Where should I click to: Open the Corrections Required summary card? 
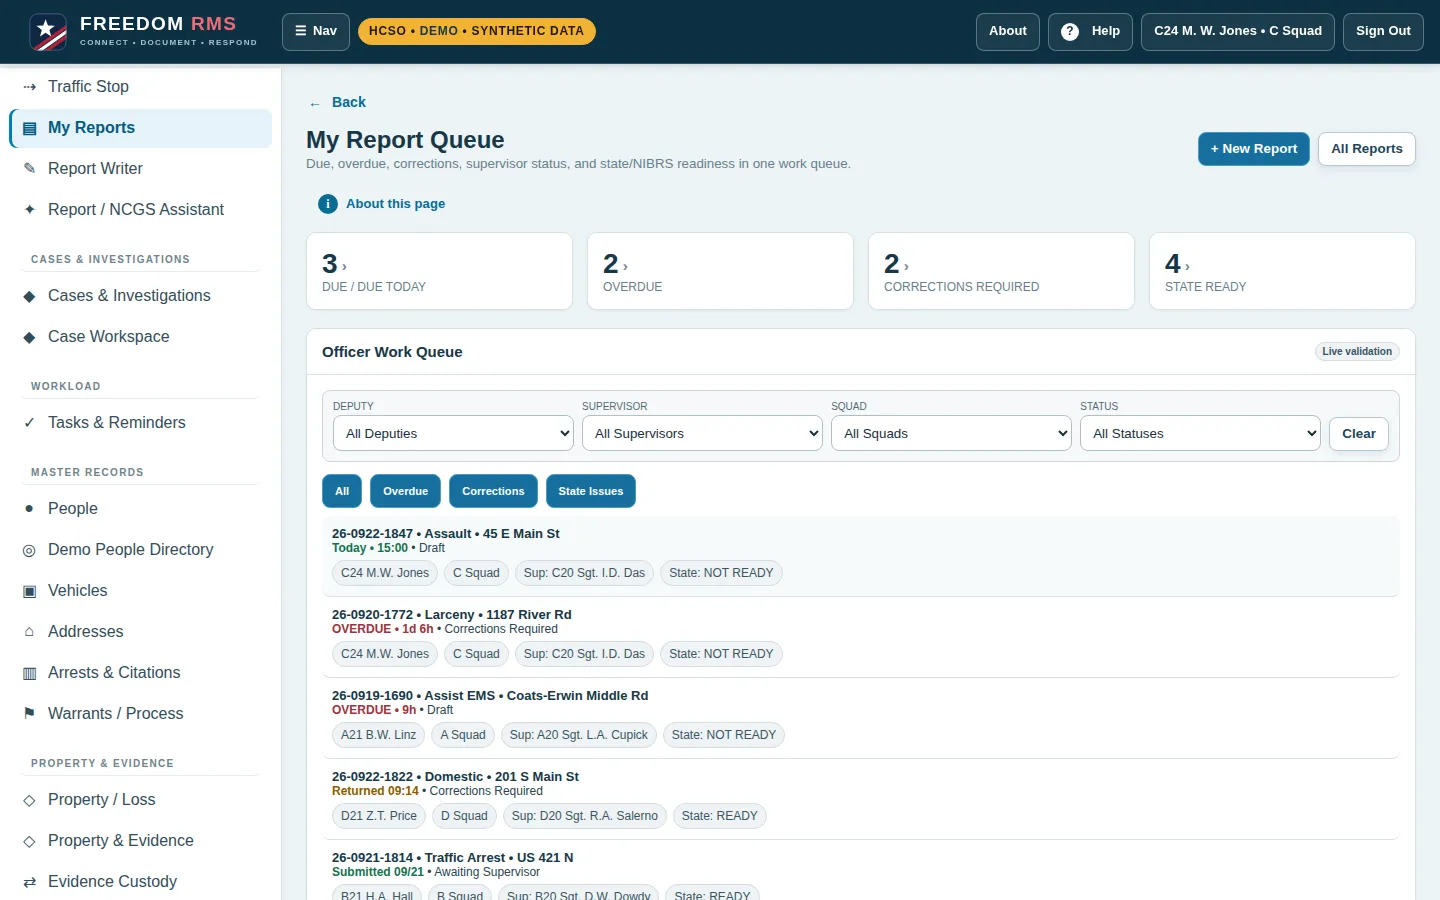point(1001,271)
